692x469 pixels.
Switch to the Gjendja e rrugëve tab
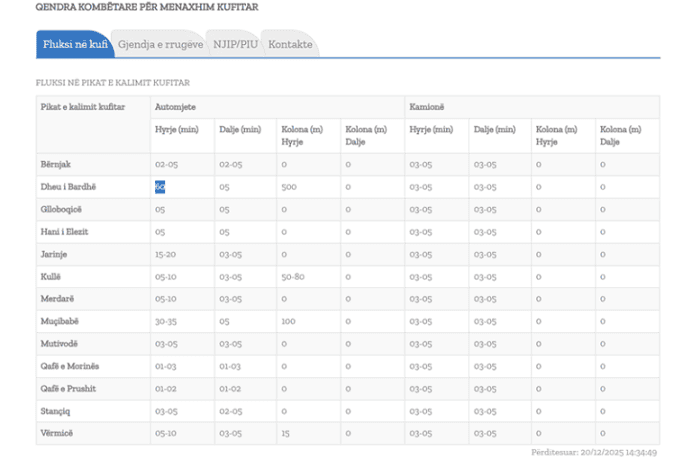click(x=160, y=44)
